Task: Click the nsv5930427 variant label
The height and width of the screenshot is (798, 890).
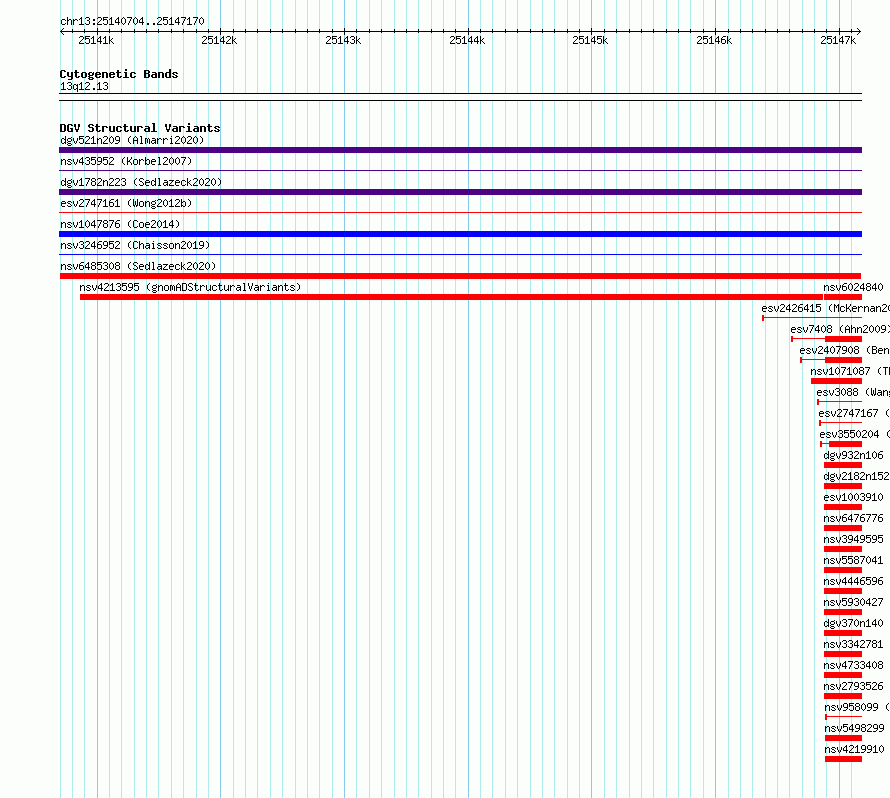Action: coord(853,602)
